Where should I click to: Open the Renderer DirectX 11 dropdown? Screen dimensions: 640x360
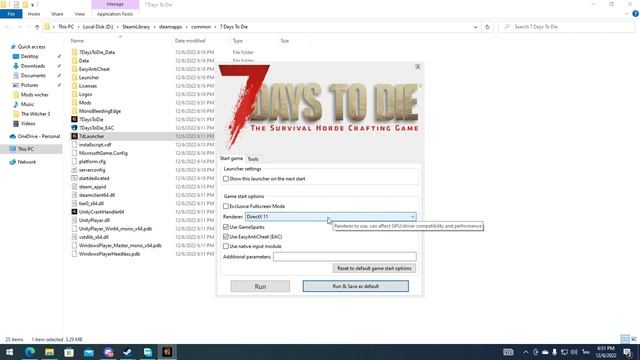click(330, 217)
